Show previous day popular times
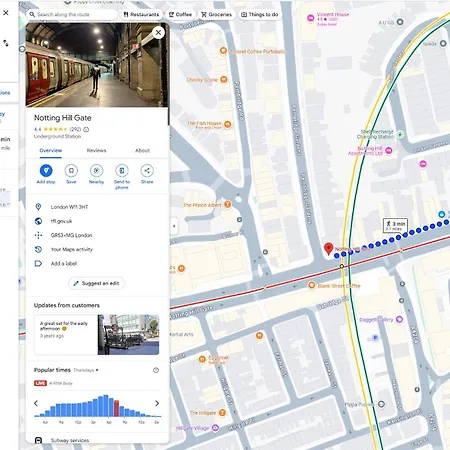 [x=36, y=403]
